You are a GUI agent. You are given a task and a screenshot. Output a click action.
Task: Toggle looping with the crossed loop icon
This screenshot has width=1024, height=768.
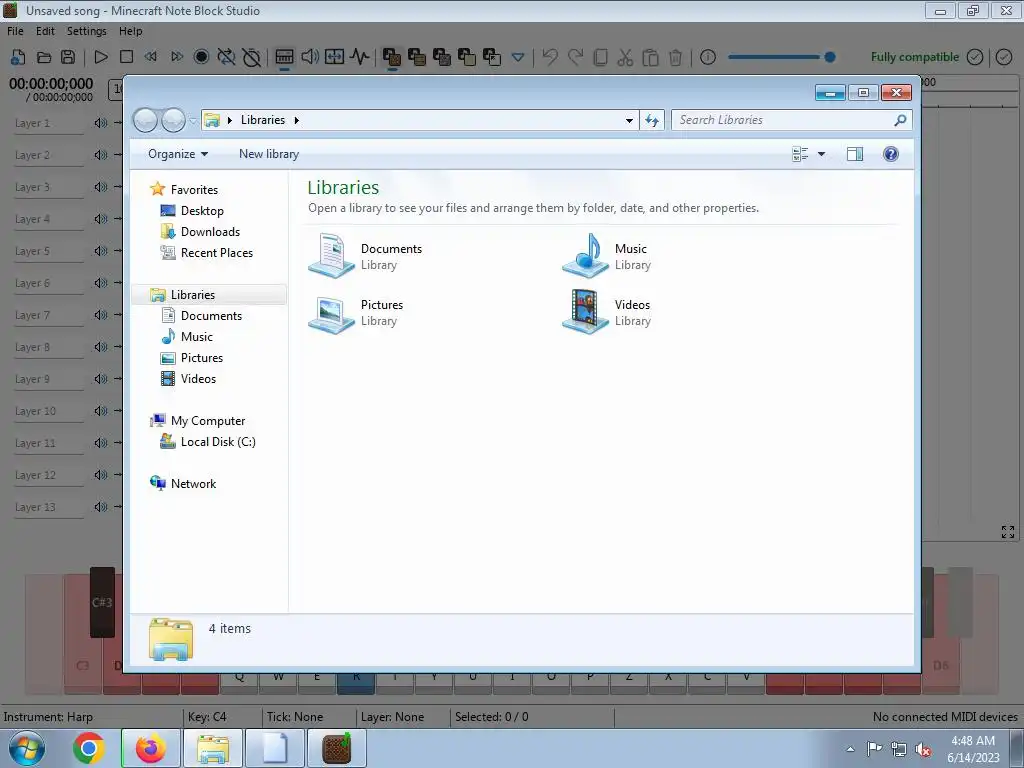coord(226,57)
